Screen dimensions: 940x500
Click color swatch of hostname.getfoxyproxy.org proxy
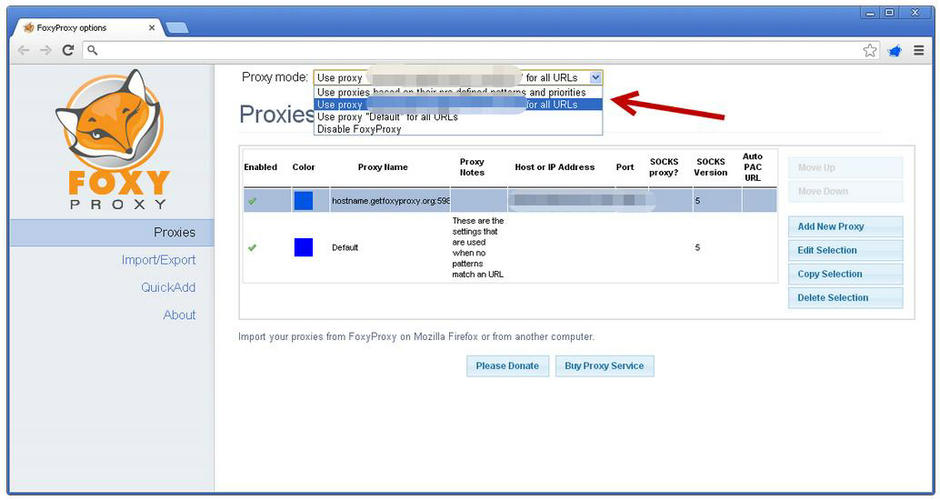303,201
